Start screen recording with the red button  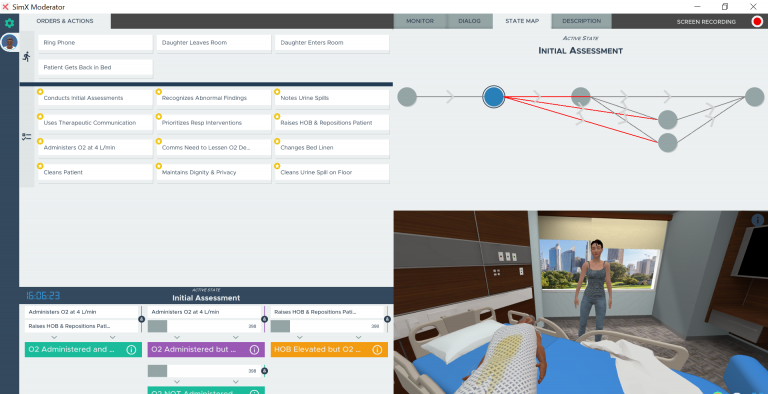757,22
